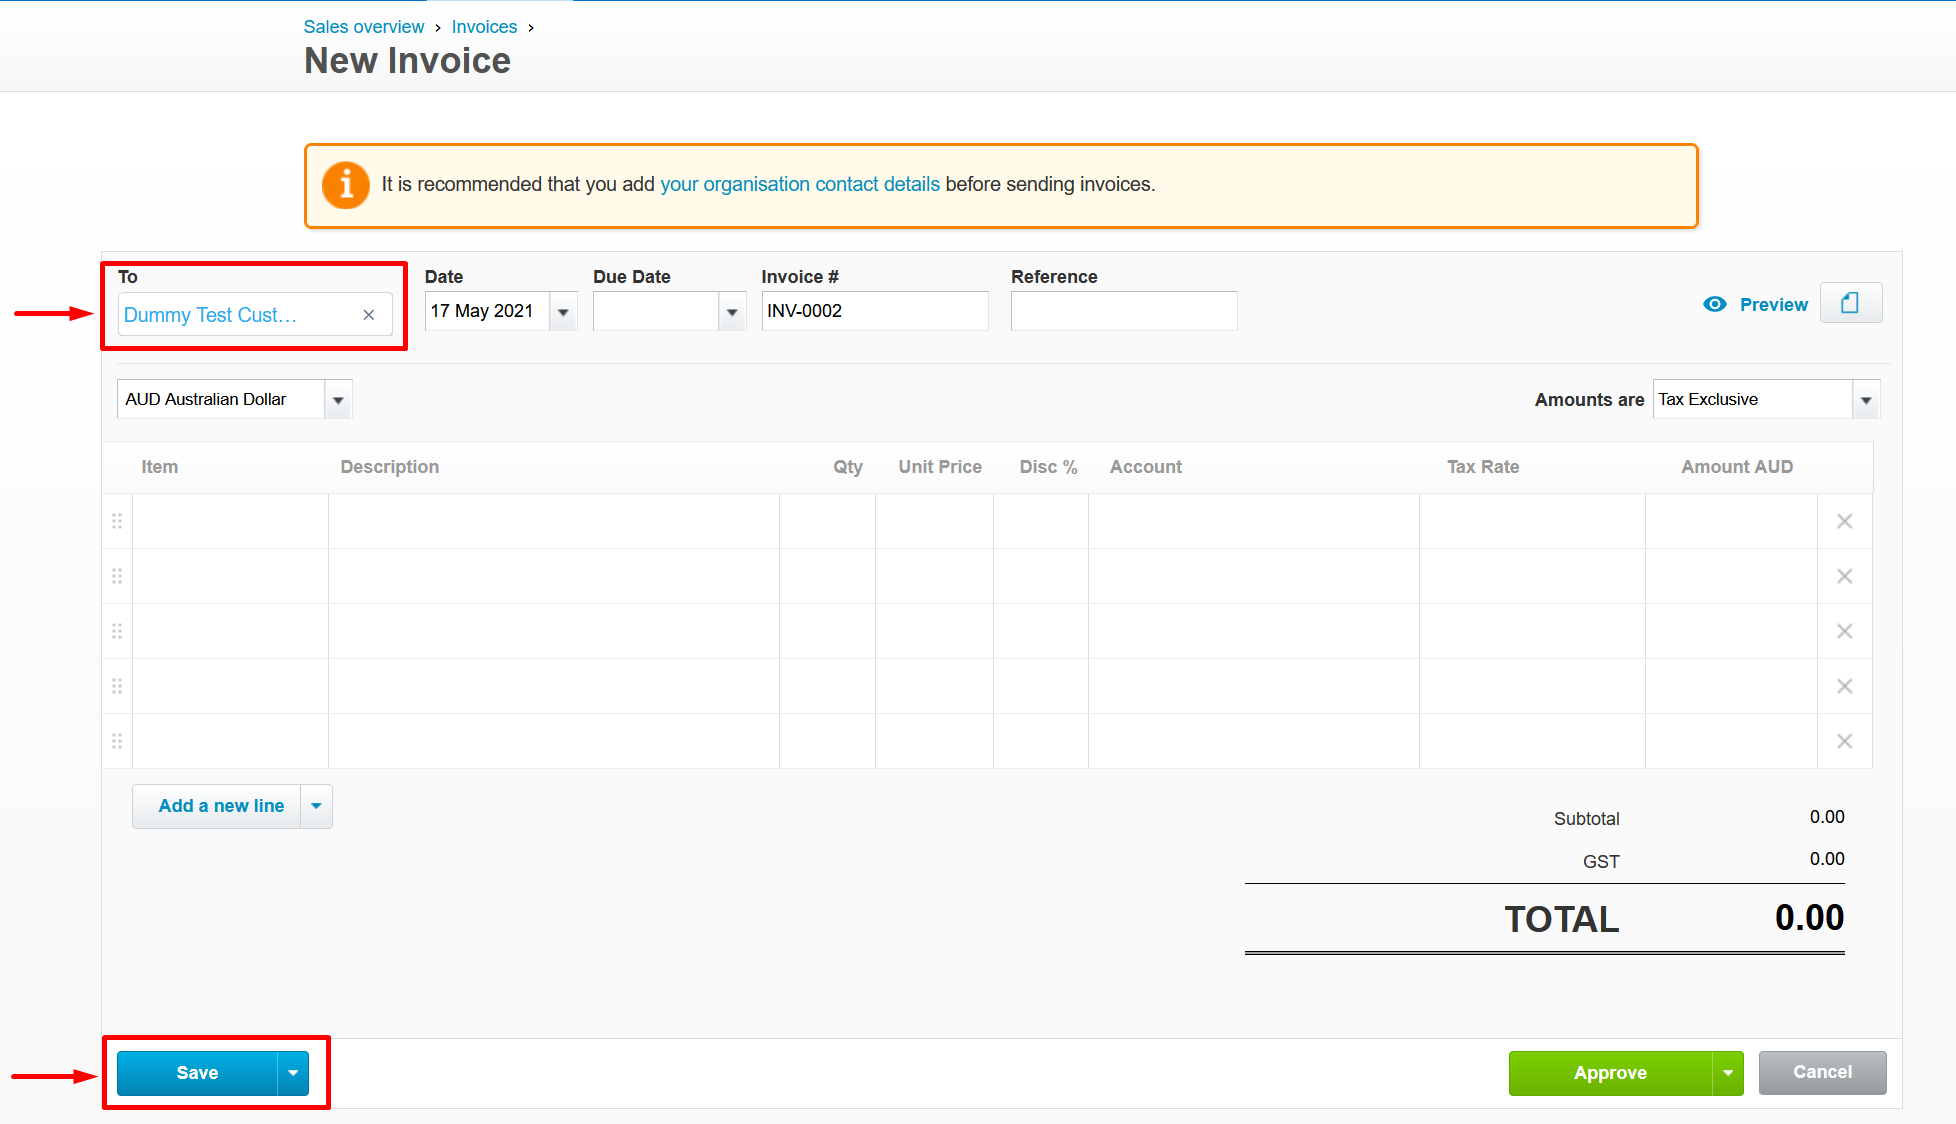Click the orange information icon
This screenshot has height=1124, width=1956.
coord(346,185)
